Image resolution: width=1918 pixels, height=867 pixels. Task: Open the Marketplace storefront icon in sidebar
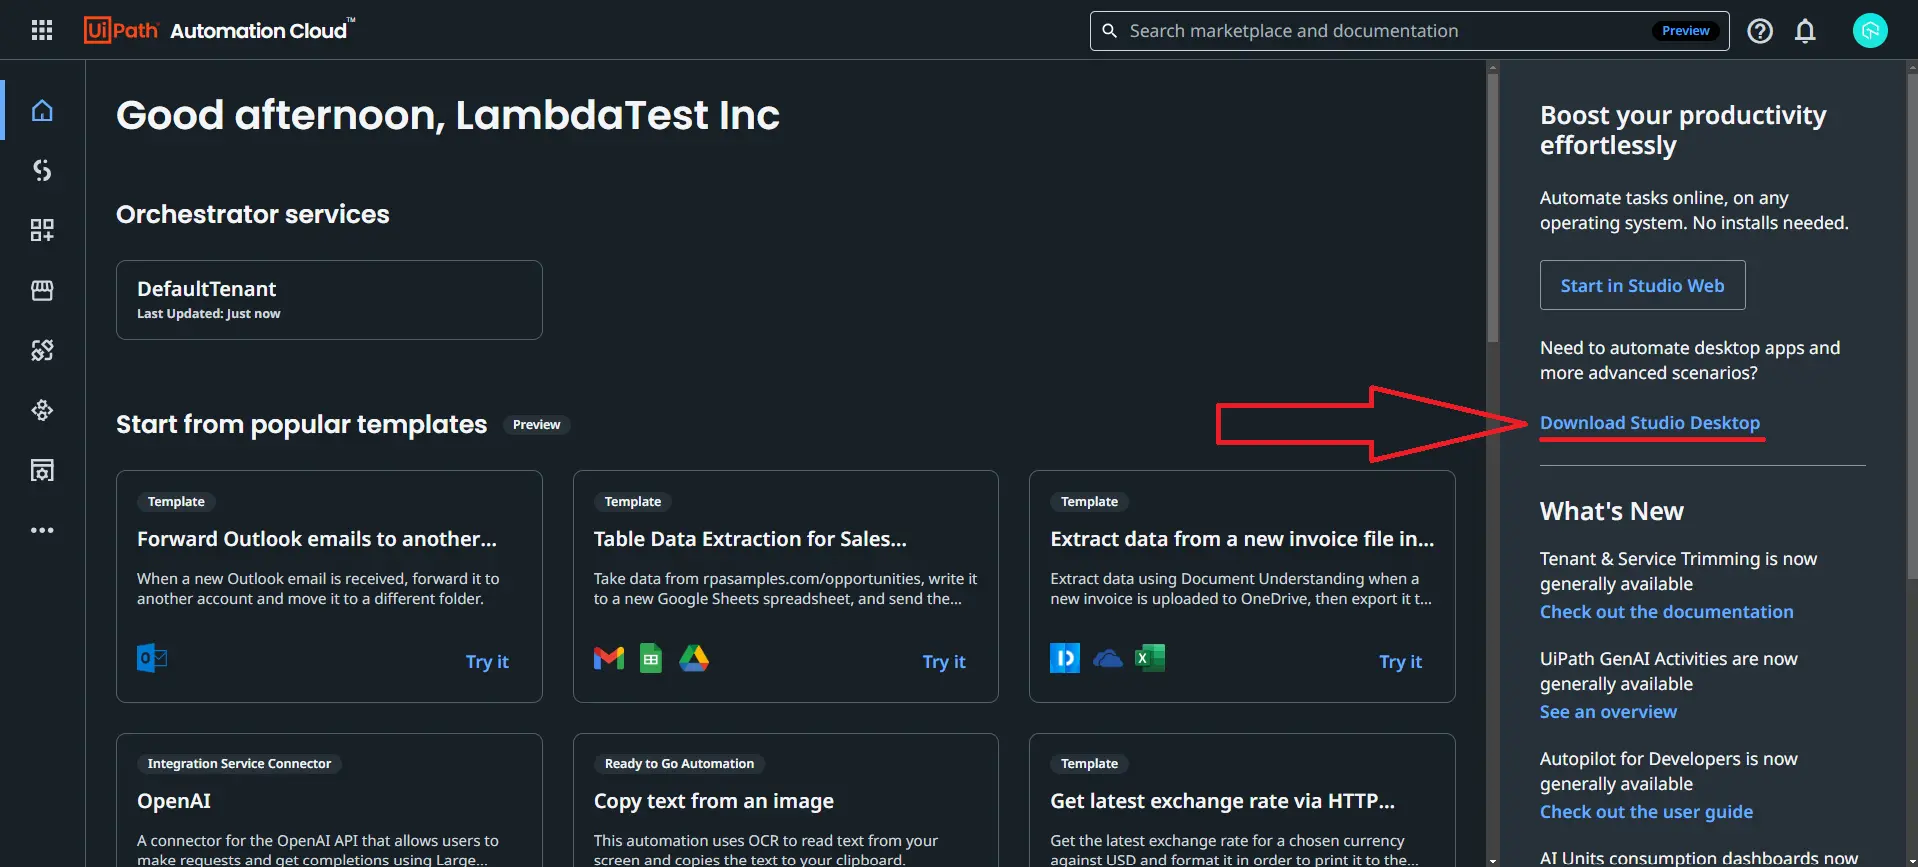[42, 290]
